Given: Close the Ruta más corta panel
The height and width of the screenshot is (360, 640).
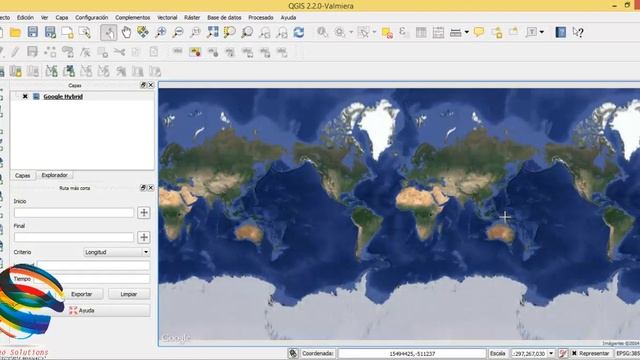Looking at the screenshot, I should (151, 188).
